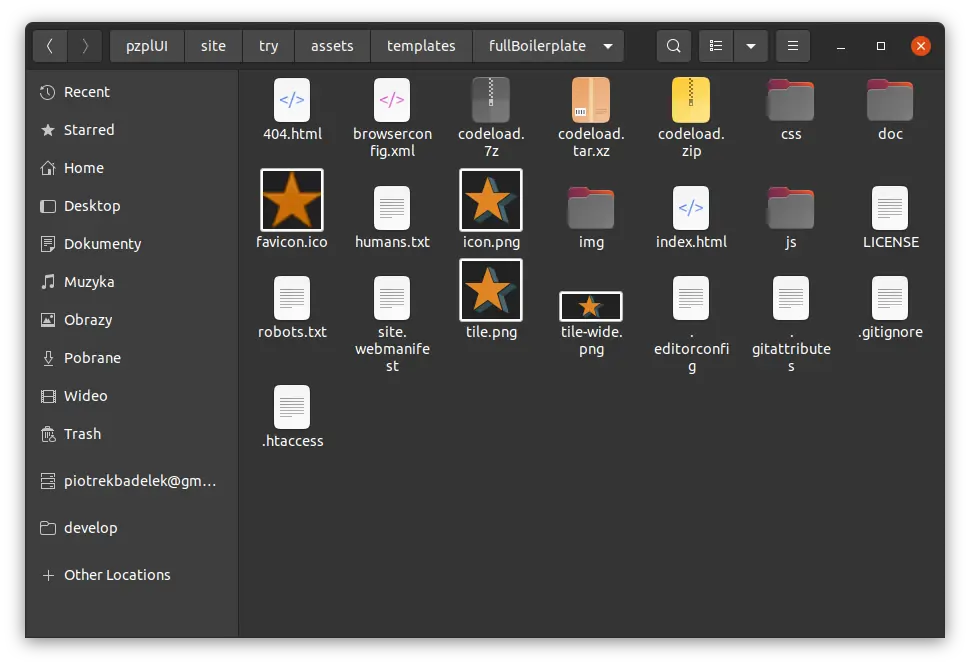970x666 pixels.
Task: Select the codeload.zip archive icon
Action: [691, 100]
